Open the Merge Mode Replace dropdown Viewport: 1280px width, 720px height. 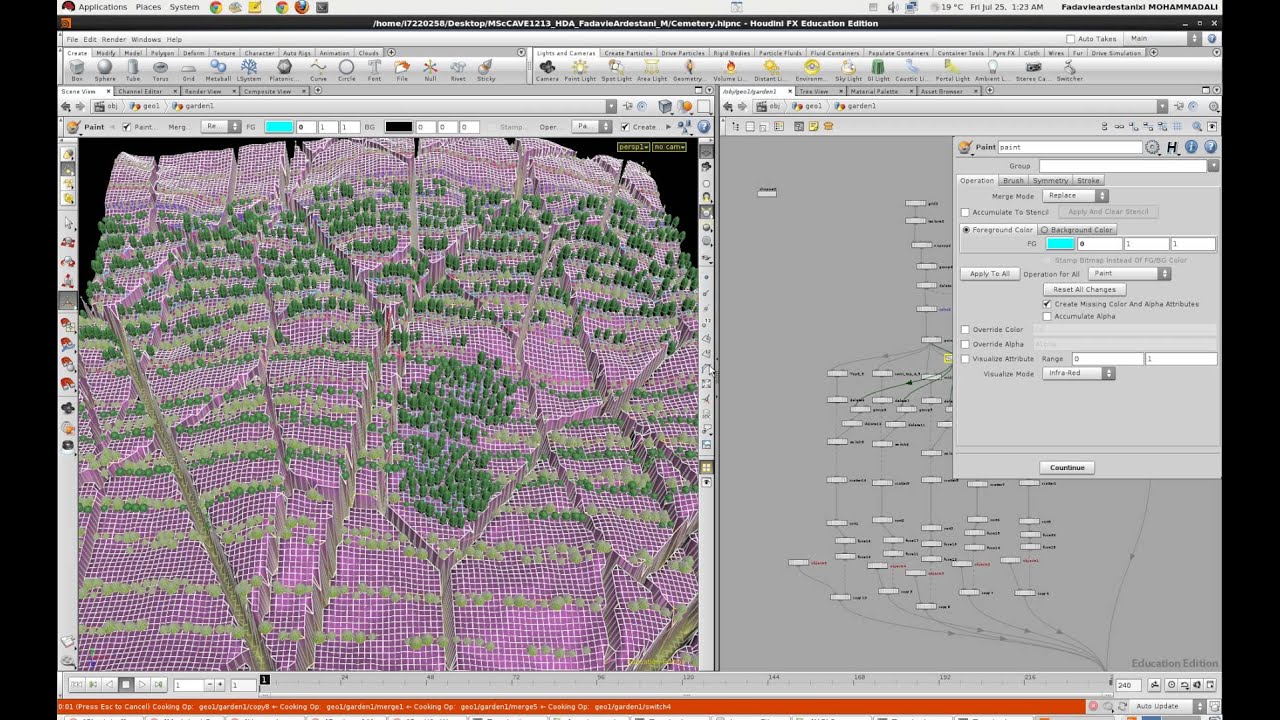pos(1076,196)
